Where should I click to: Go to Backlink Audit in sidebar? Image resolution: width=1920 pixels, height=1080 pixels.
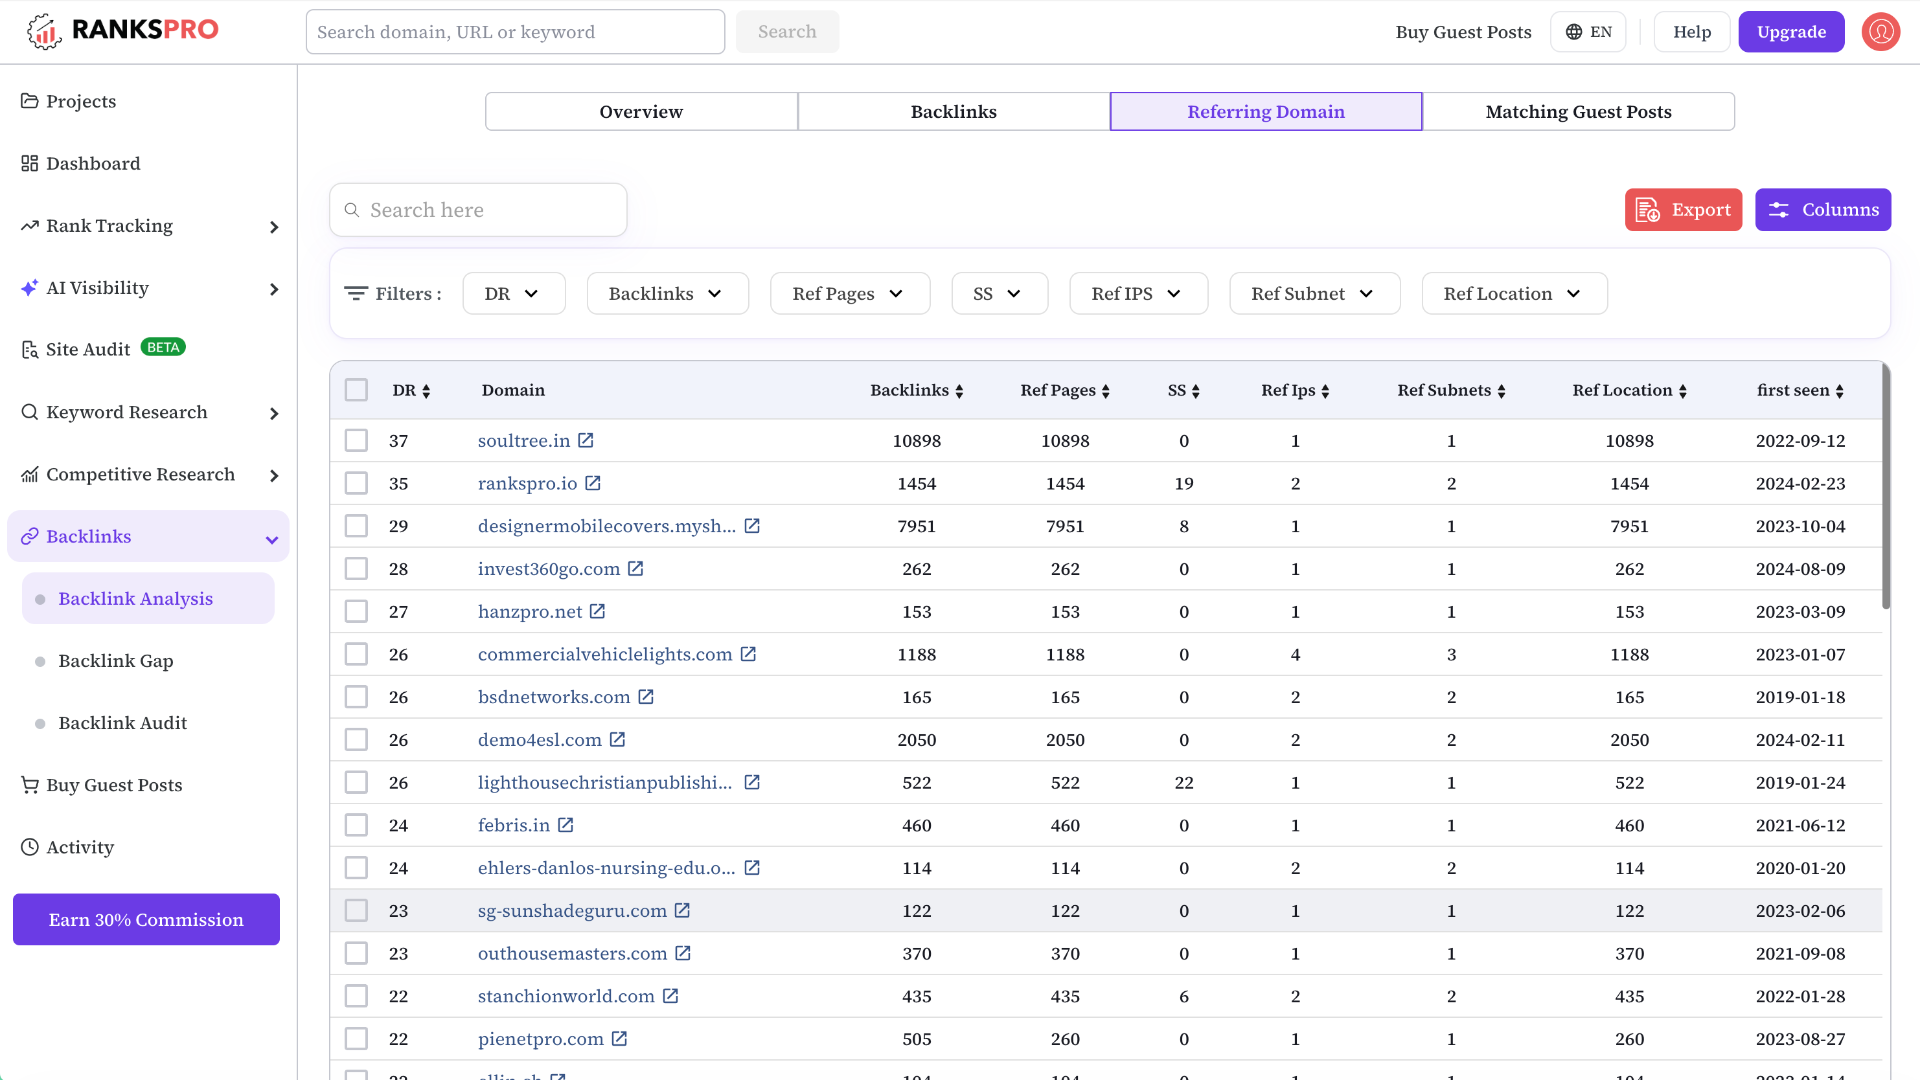[122, 723]
